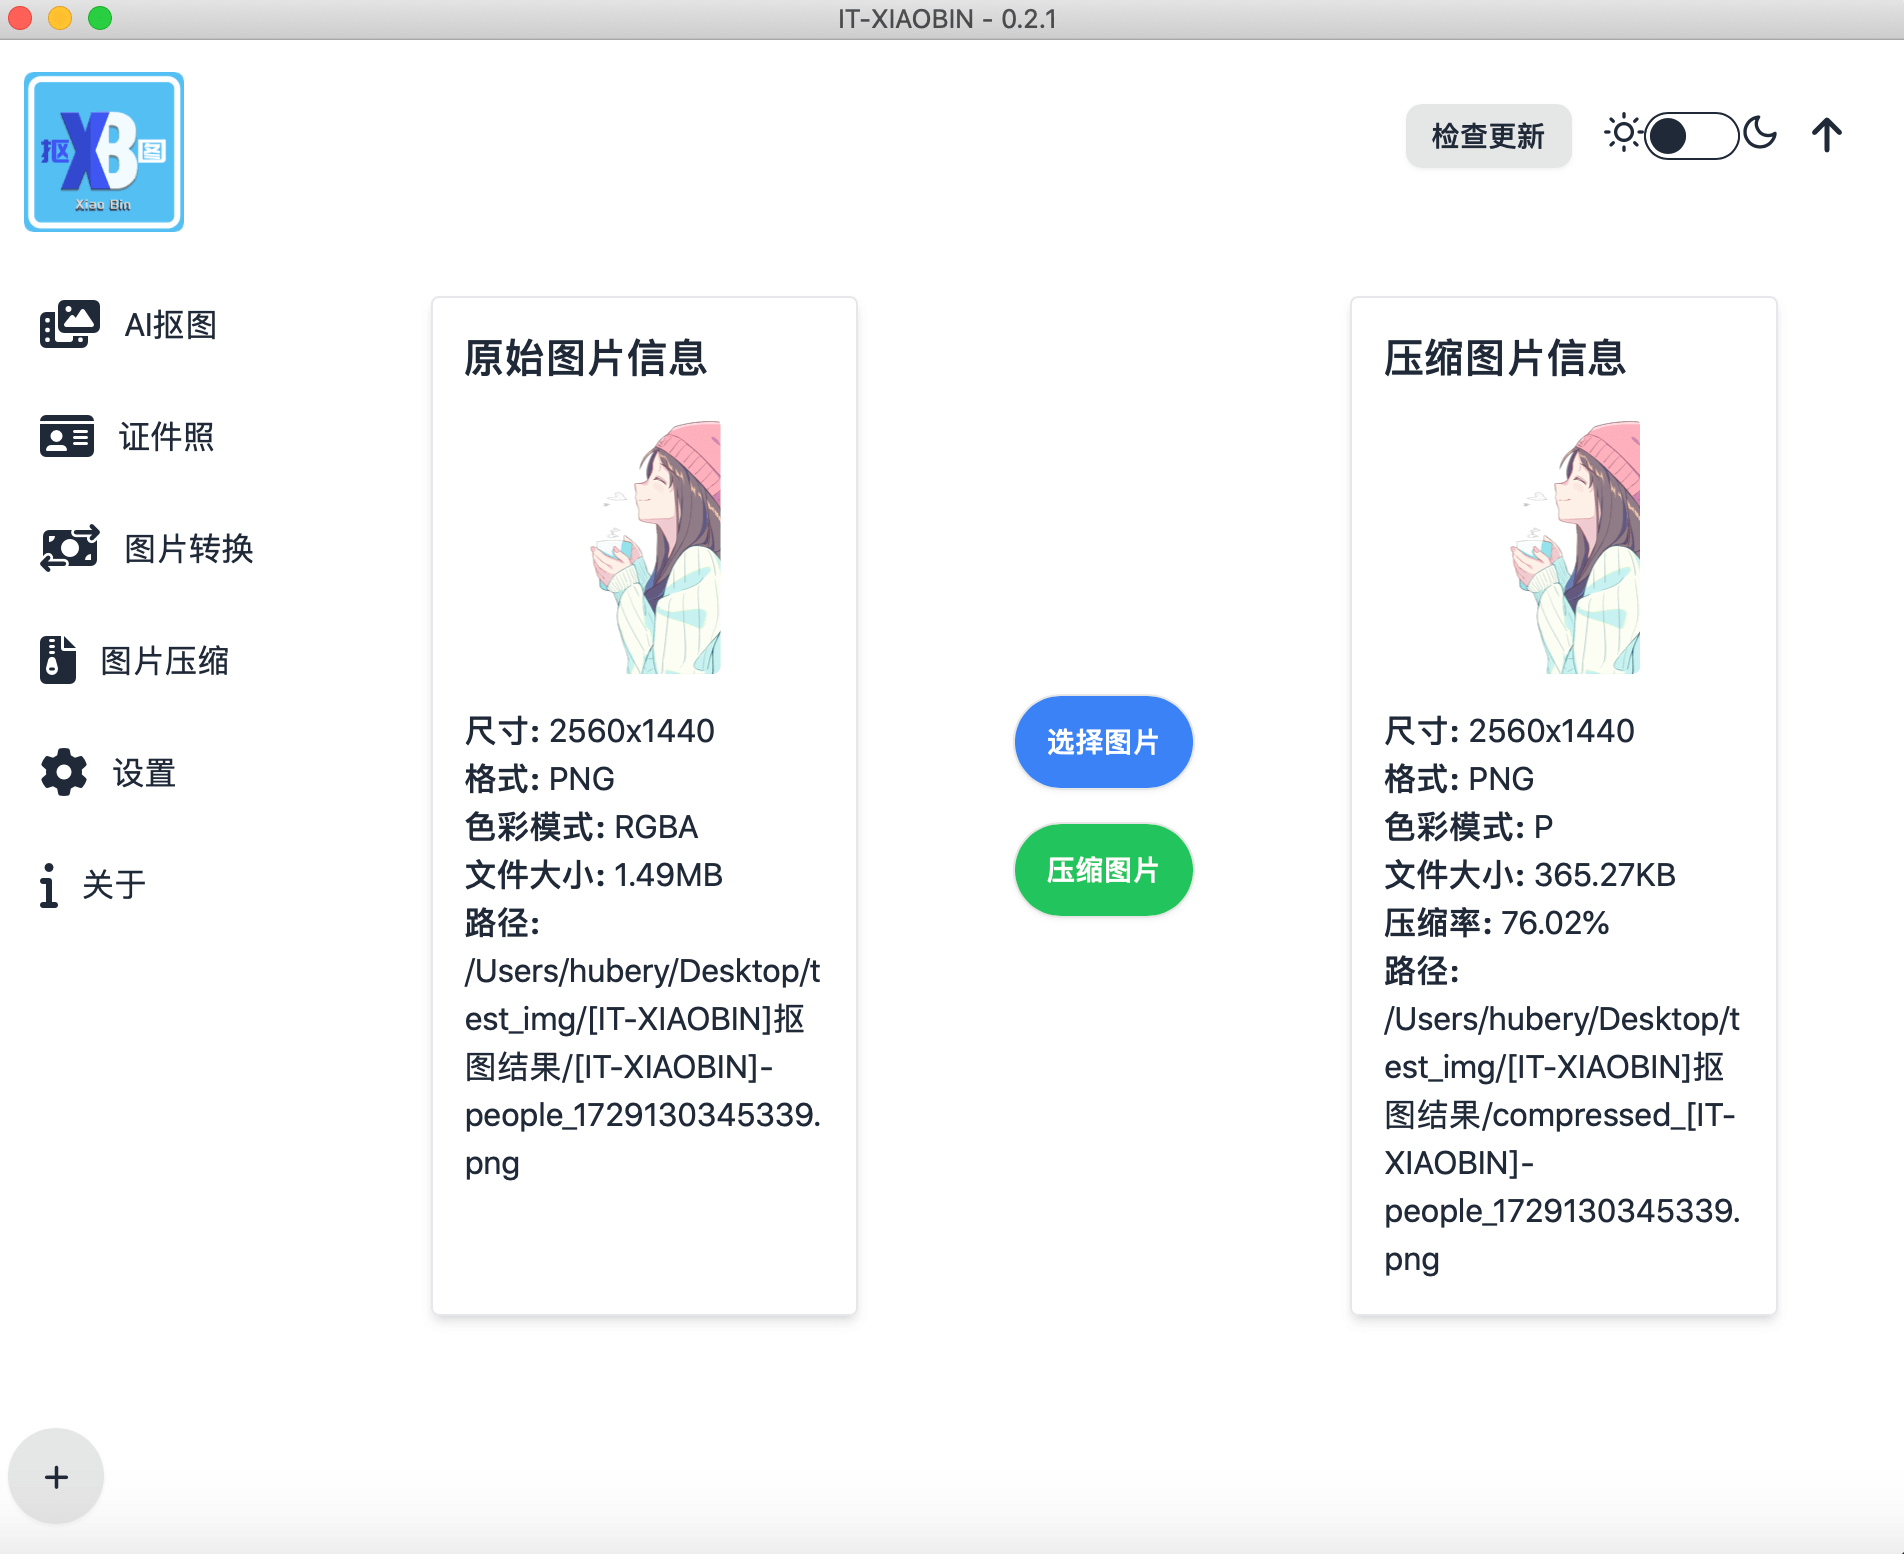Viewport: 1904px width, 1554px height.
Task: Click the compressed image 尺寸: 2560x1440 text
Action: (x=1510, y=731)
